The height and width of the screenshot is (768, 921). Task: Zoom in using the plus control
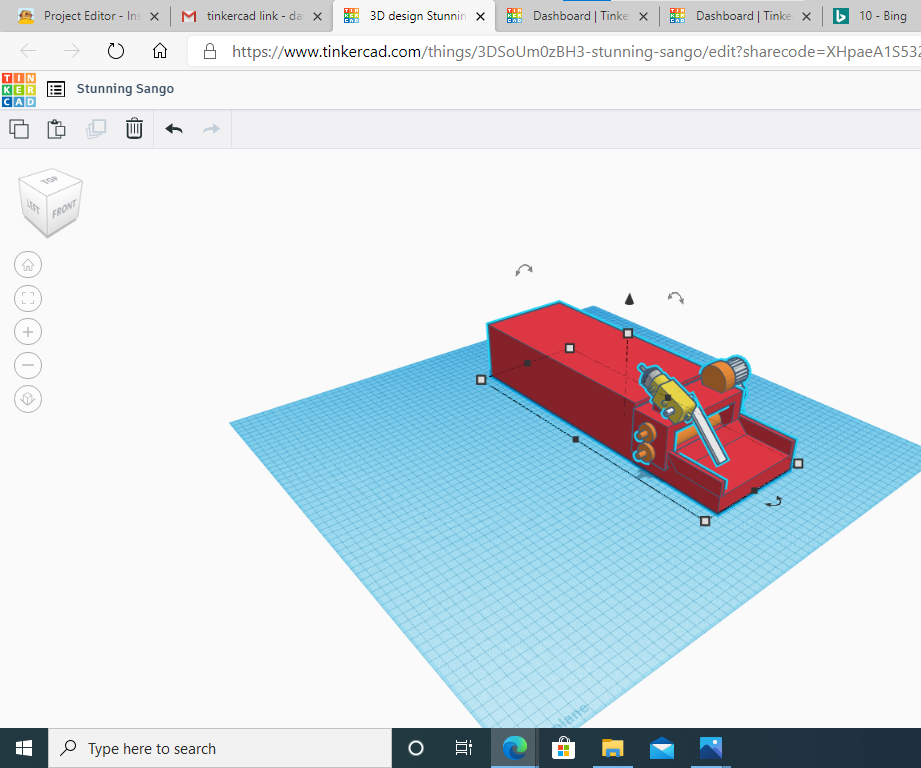click(27, 331)
